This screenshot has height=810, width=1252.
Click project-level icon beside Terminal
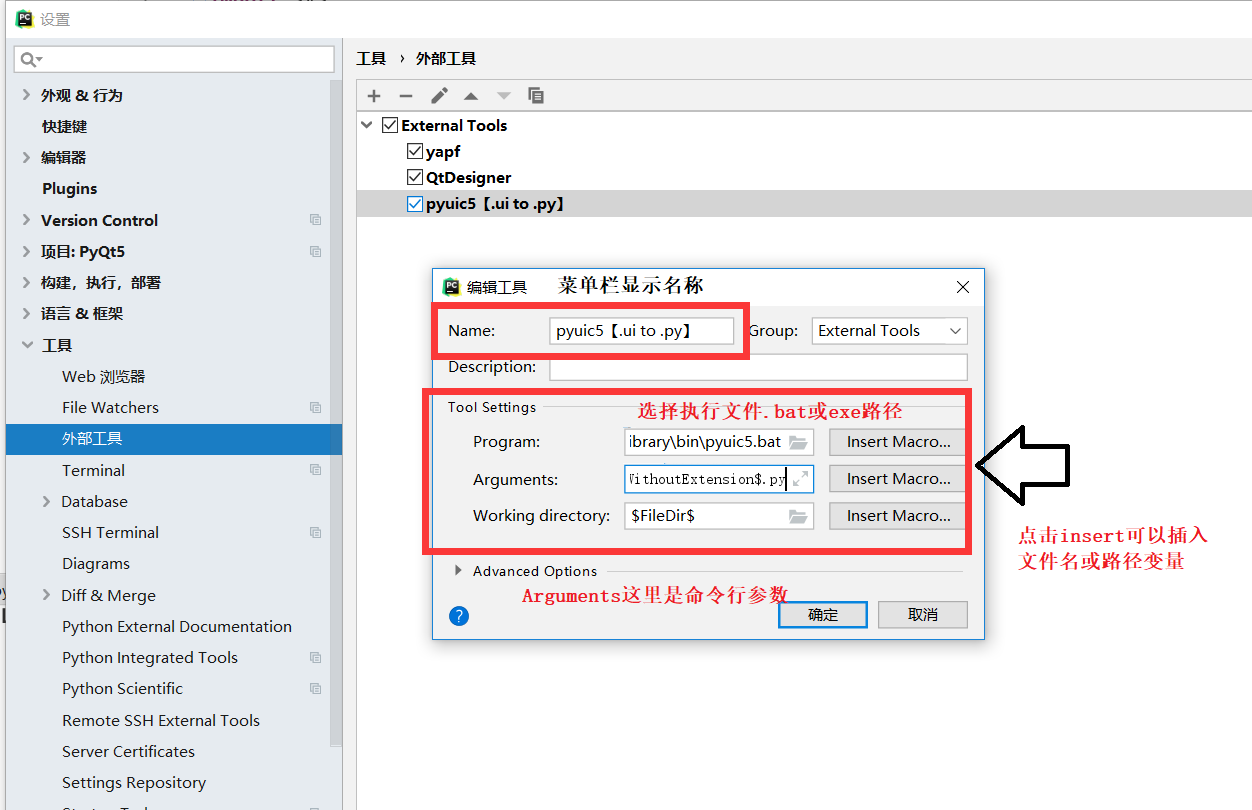[316, 470]
